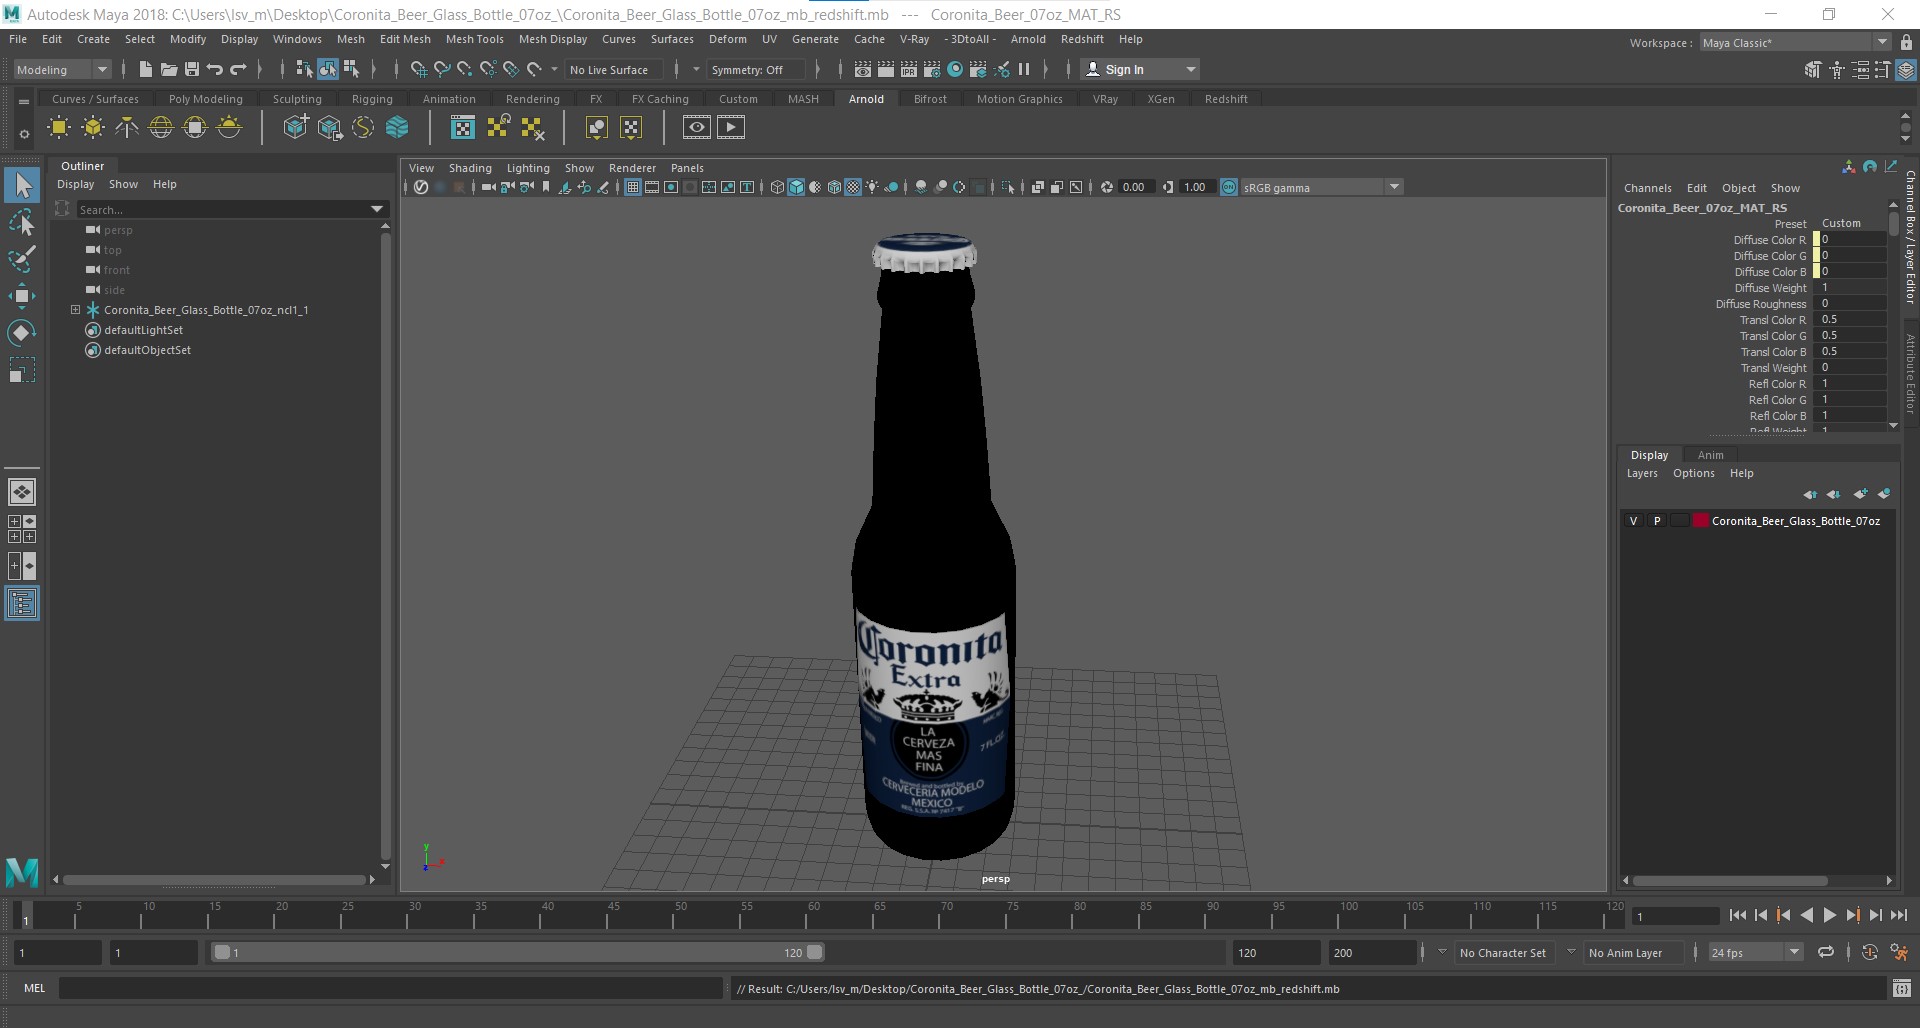Expand Coronita_Beer_Glass_Bottle_07oz_ncl1_1 node

point(75,310)
